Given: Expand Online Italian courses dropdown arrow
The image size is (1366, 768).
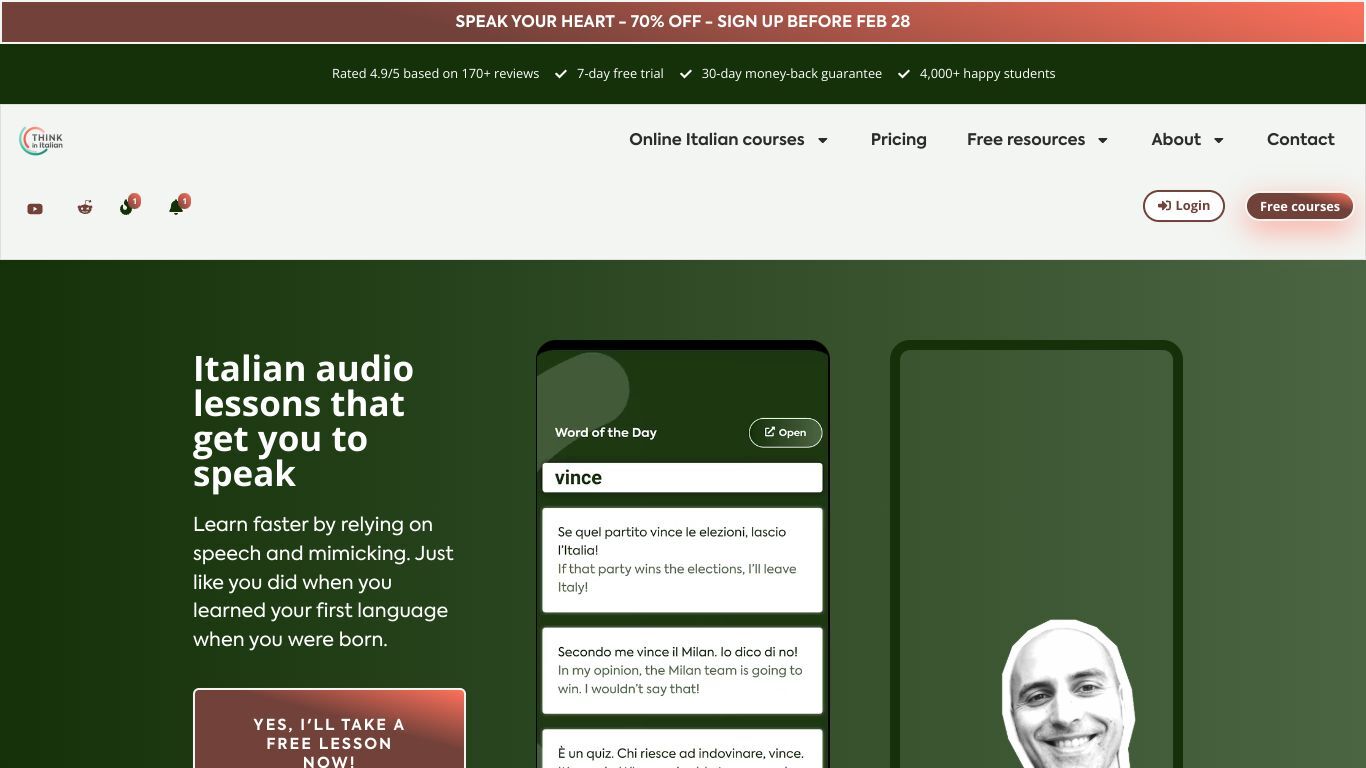Looking at the screenshot, I should [823, 140].
